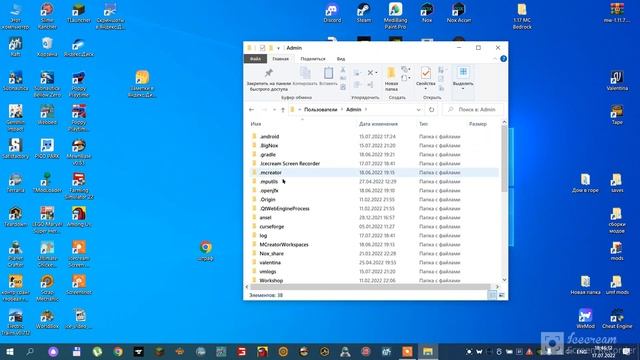Create a folder with the Новая папка button
Viewport: 640px width, 360px height.
pyautogui.click(x=391, y=79)
